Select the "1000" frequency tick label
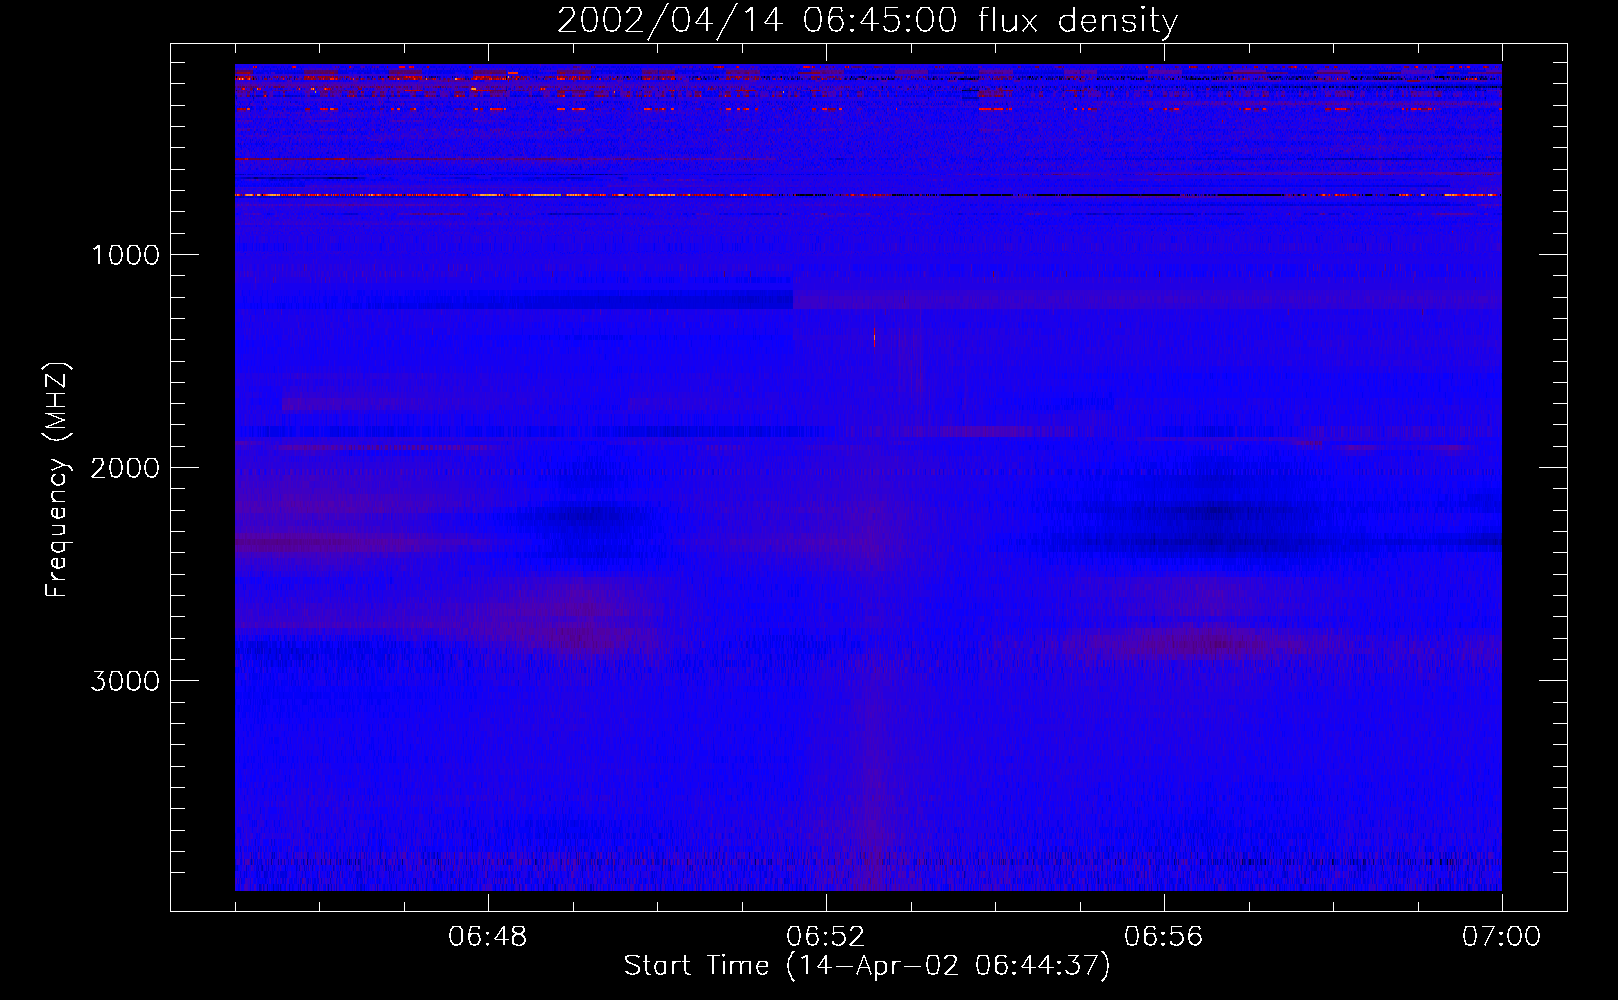Image resolution: width=1618 pixels, height=1000 pixels. [124, 254]
